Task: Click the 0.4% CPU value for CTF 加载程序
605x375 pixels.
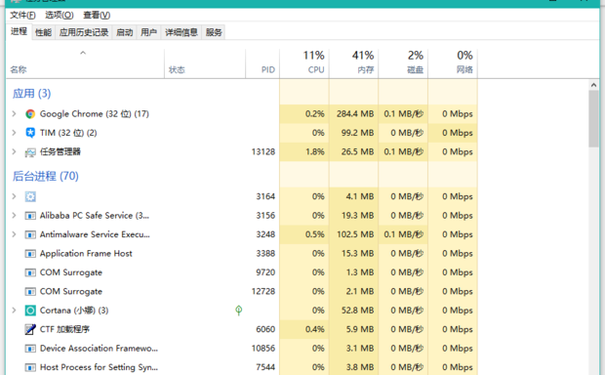Action: pyautogui.click(x=315, y=329)
